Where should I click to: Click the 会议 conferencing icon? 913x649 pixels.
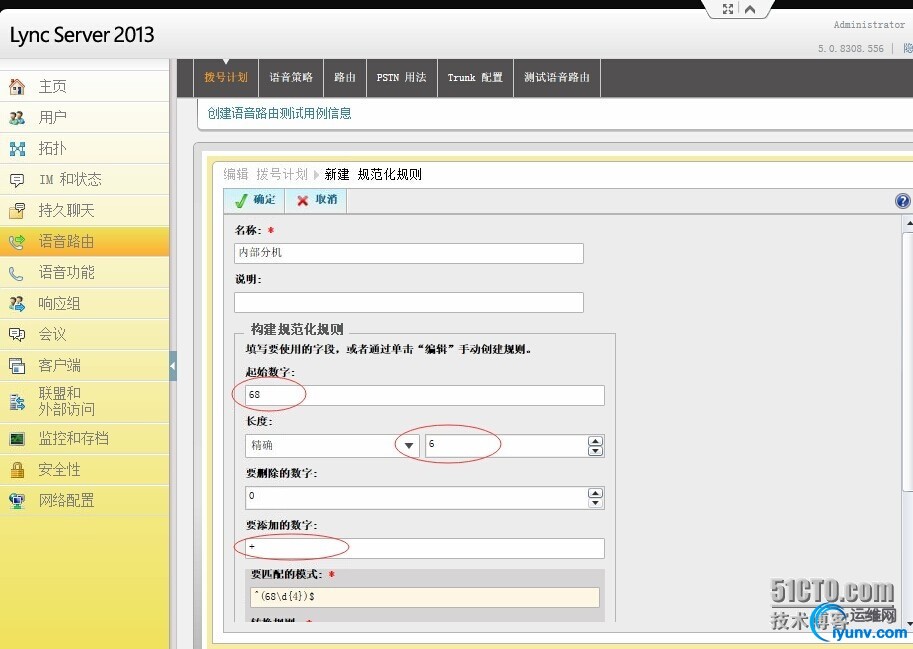click(17, 335)
